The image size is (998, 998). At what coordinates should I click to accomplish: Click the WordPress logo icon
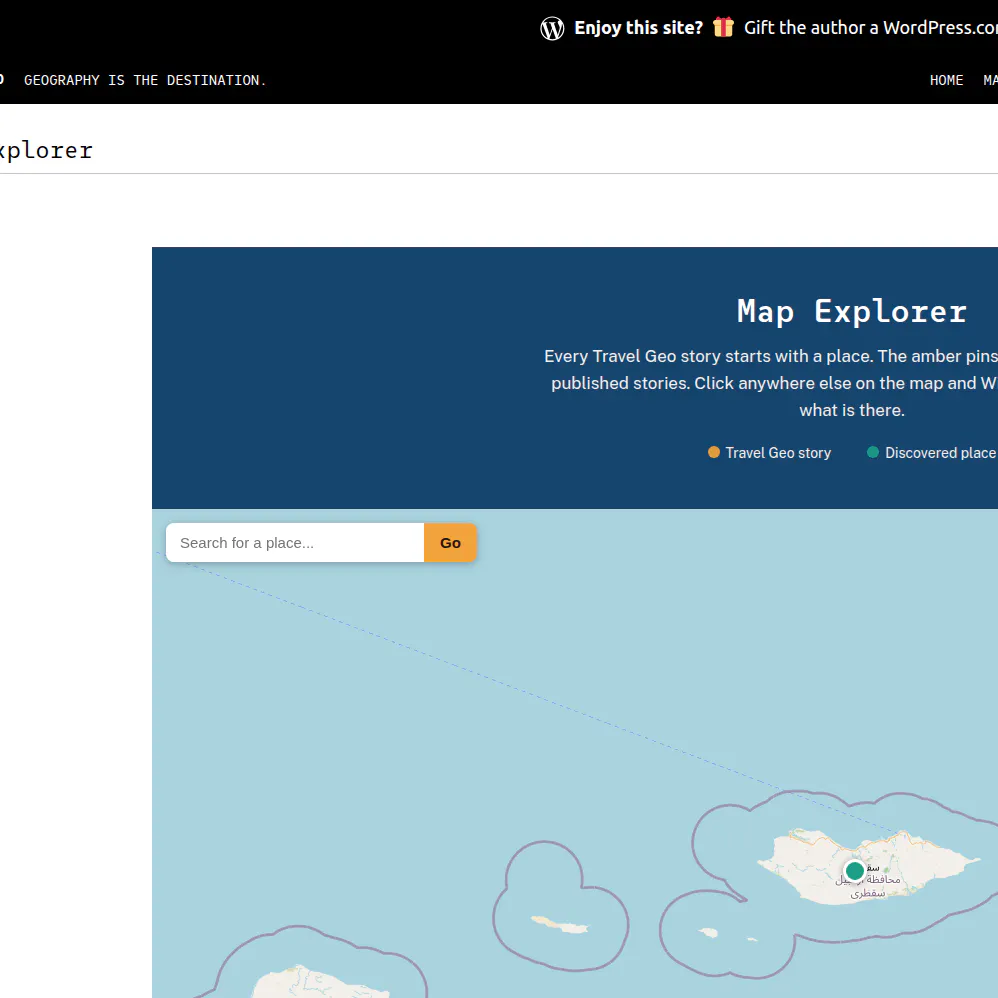552,28
